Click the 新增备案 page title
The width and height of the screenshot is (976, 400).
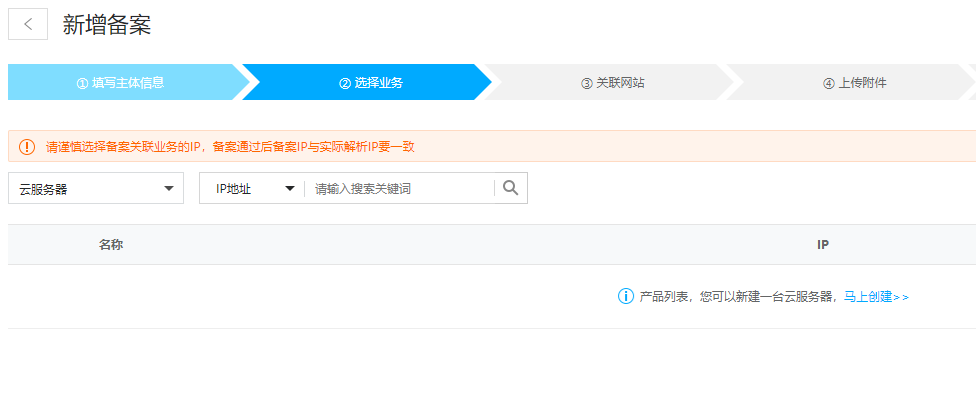point(107,25)
